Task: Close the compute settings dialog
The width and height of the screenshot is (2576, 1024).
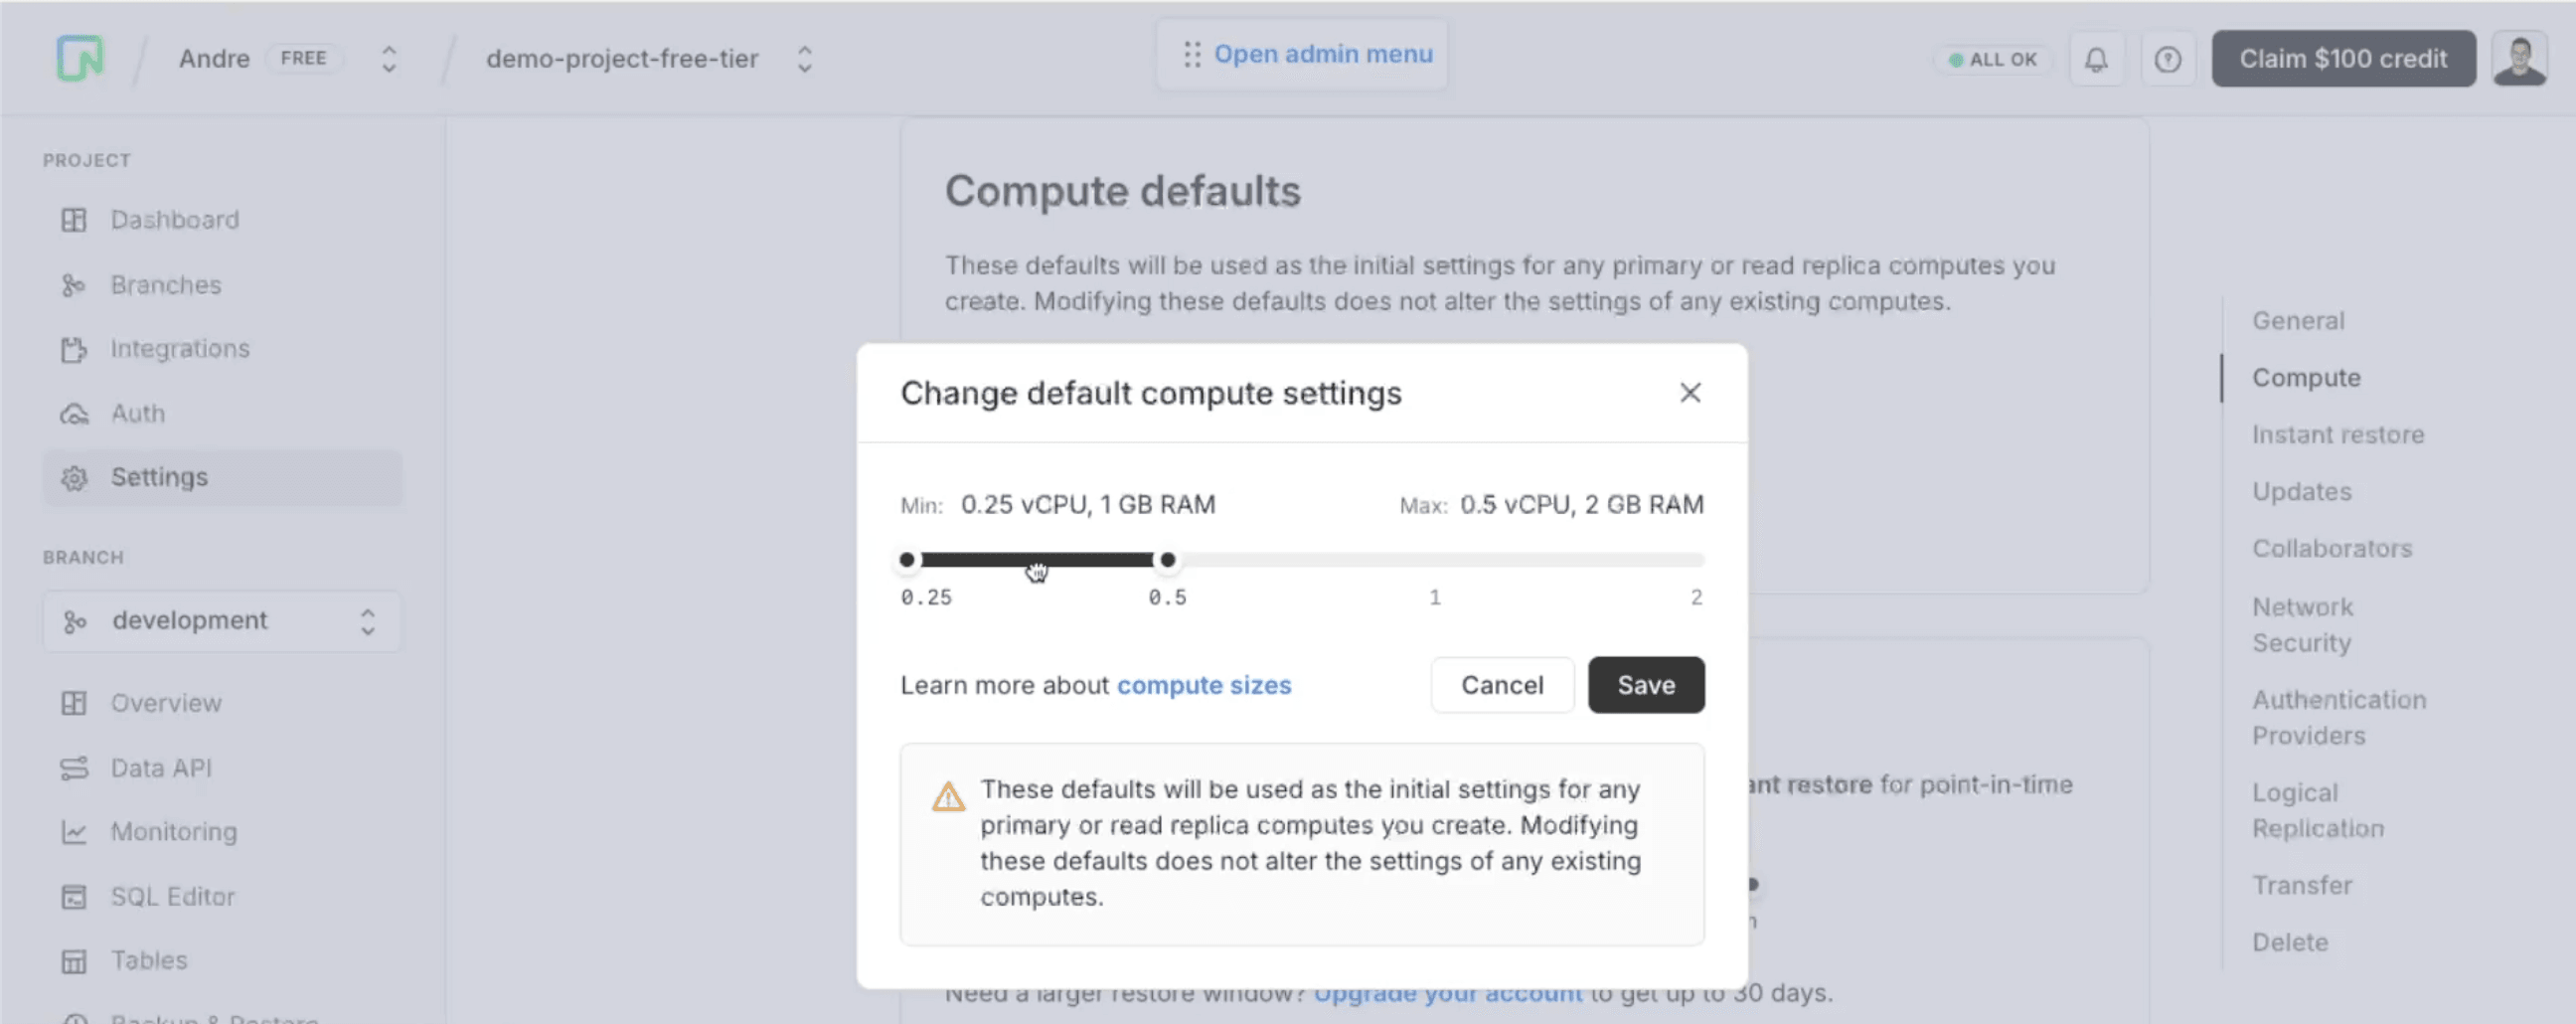Action: pos(1689,393)
